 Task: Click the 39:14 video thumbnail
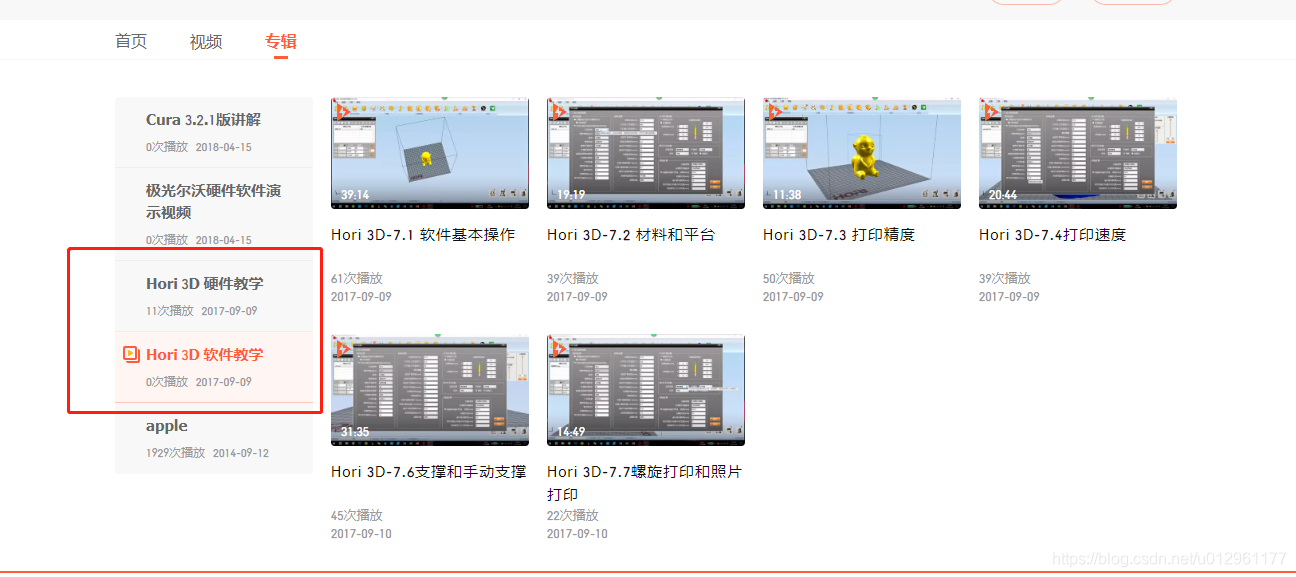429,152
